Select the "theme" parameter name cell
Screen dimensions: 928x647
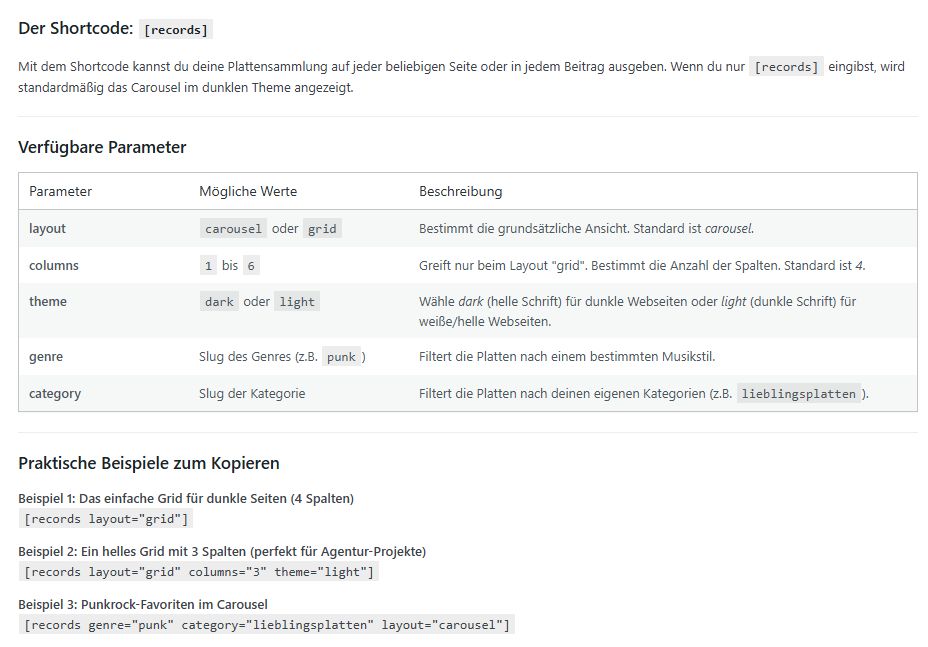click(x=48, y=301)
